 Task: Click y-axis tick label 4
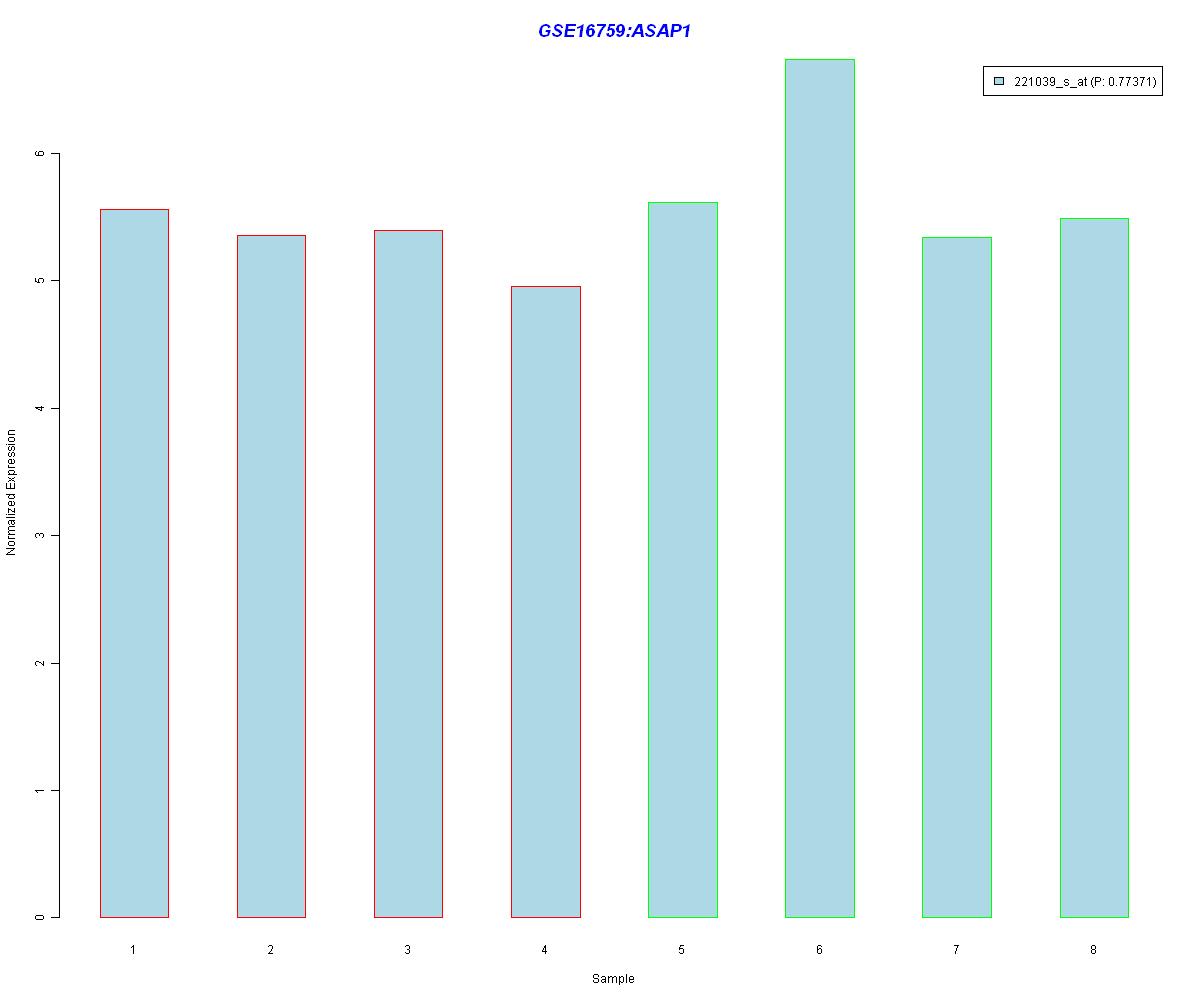tap(40, 408)
